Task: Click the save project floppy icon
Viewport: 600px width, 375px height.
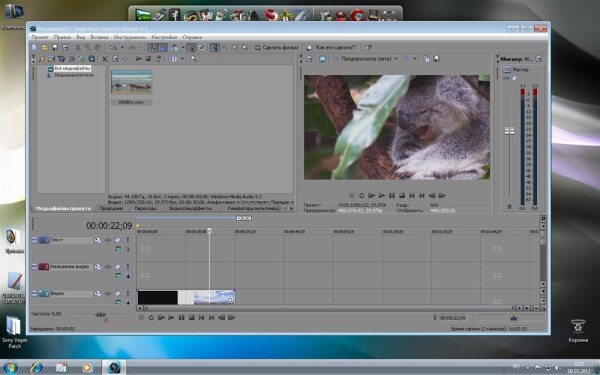Action: (55, 47)
